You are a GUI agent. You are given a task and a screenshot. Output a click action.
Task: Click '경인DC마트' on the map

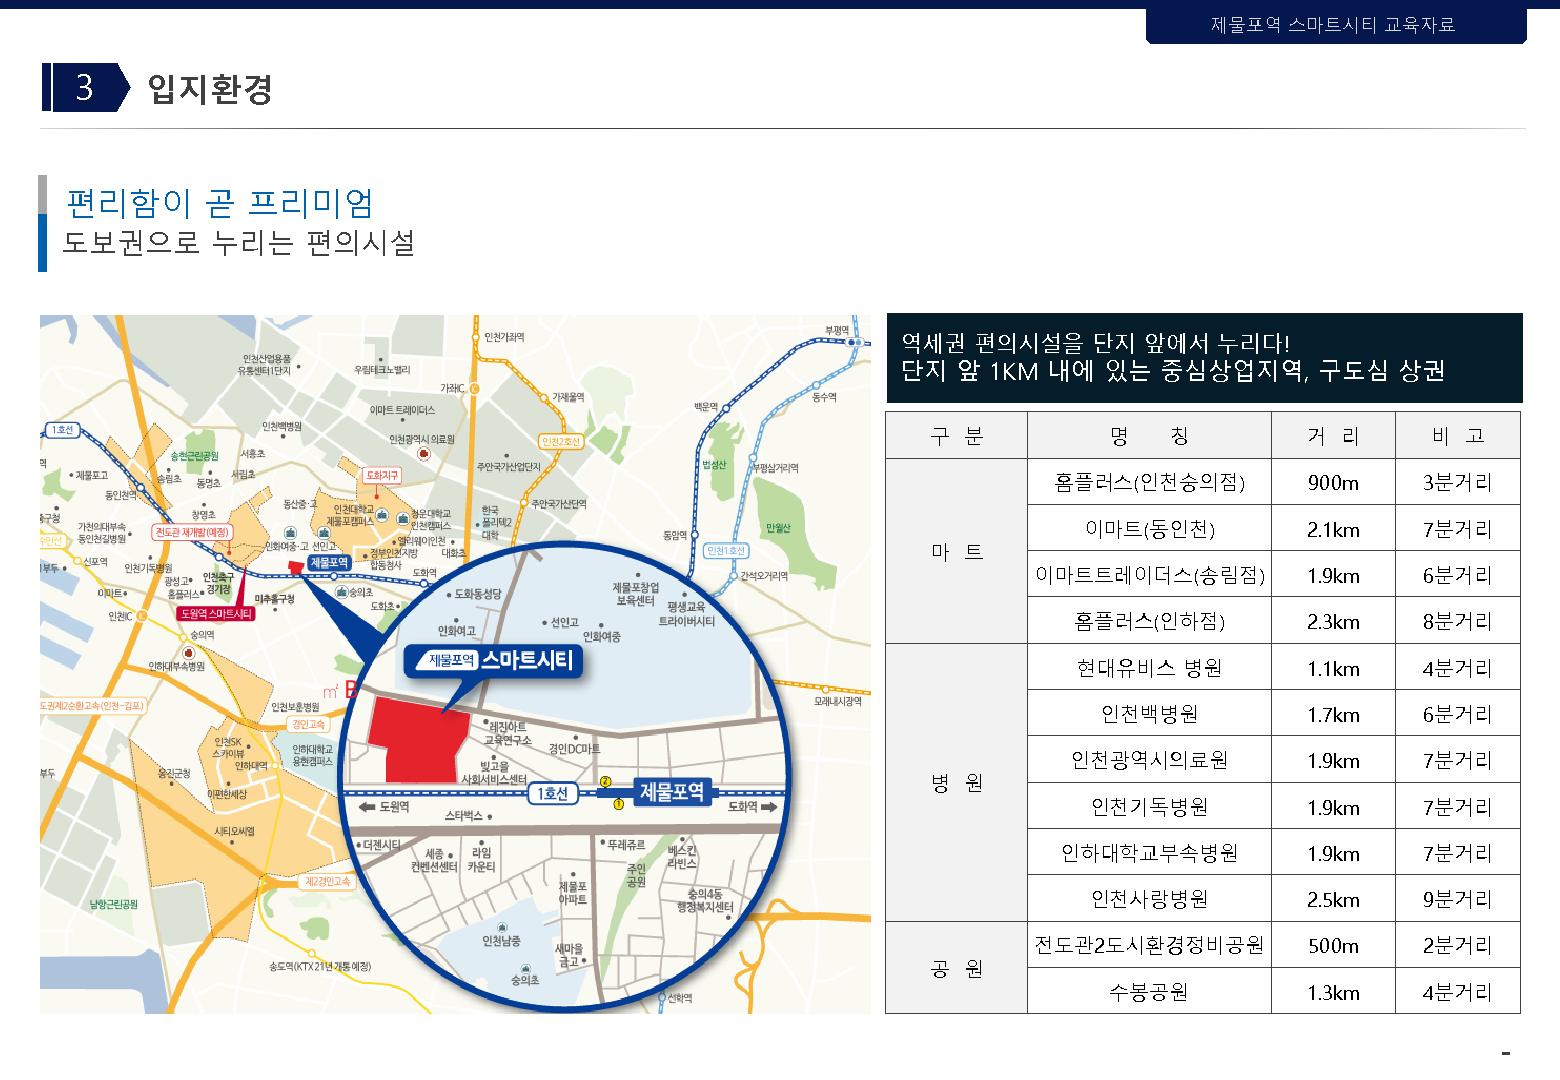575,748
